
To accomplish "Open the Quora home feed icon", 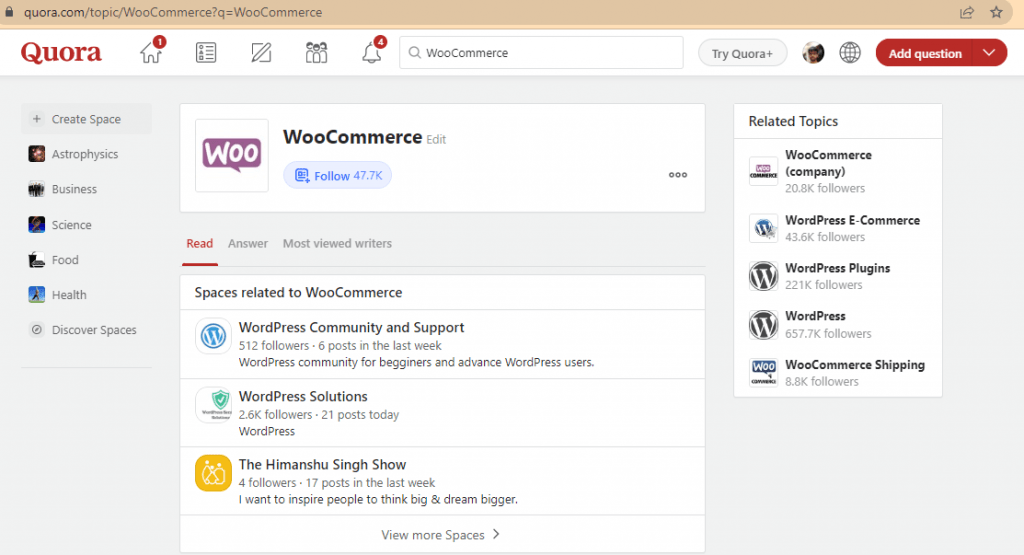I will click(x=151, y=52).
